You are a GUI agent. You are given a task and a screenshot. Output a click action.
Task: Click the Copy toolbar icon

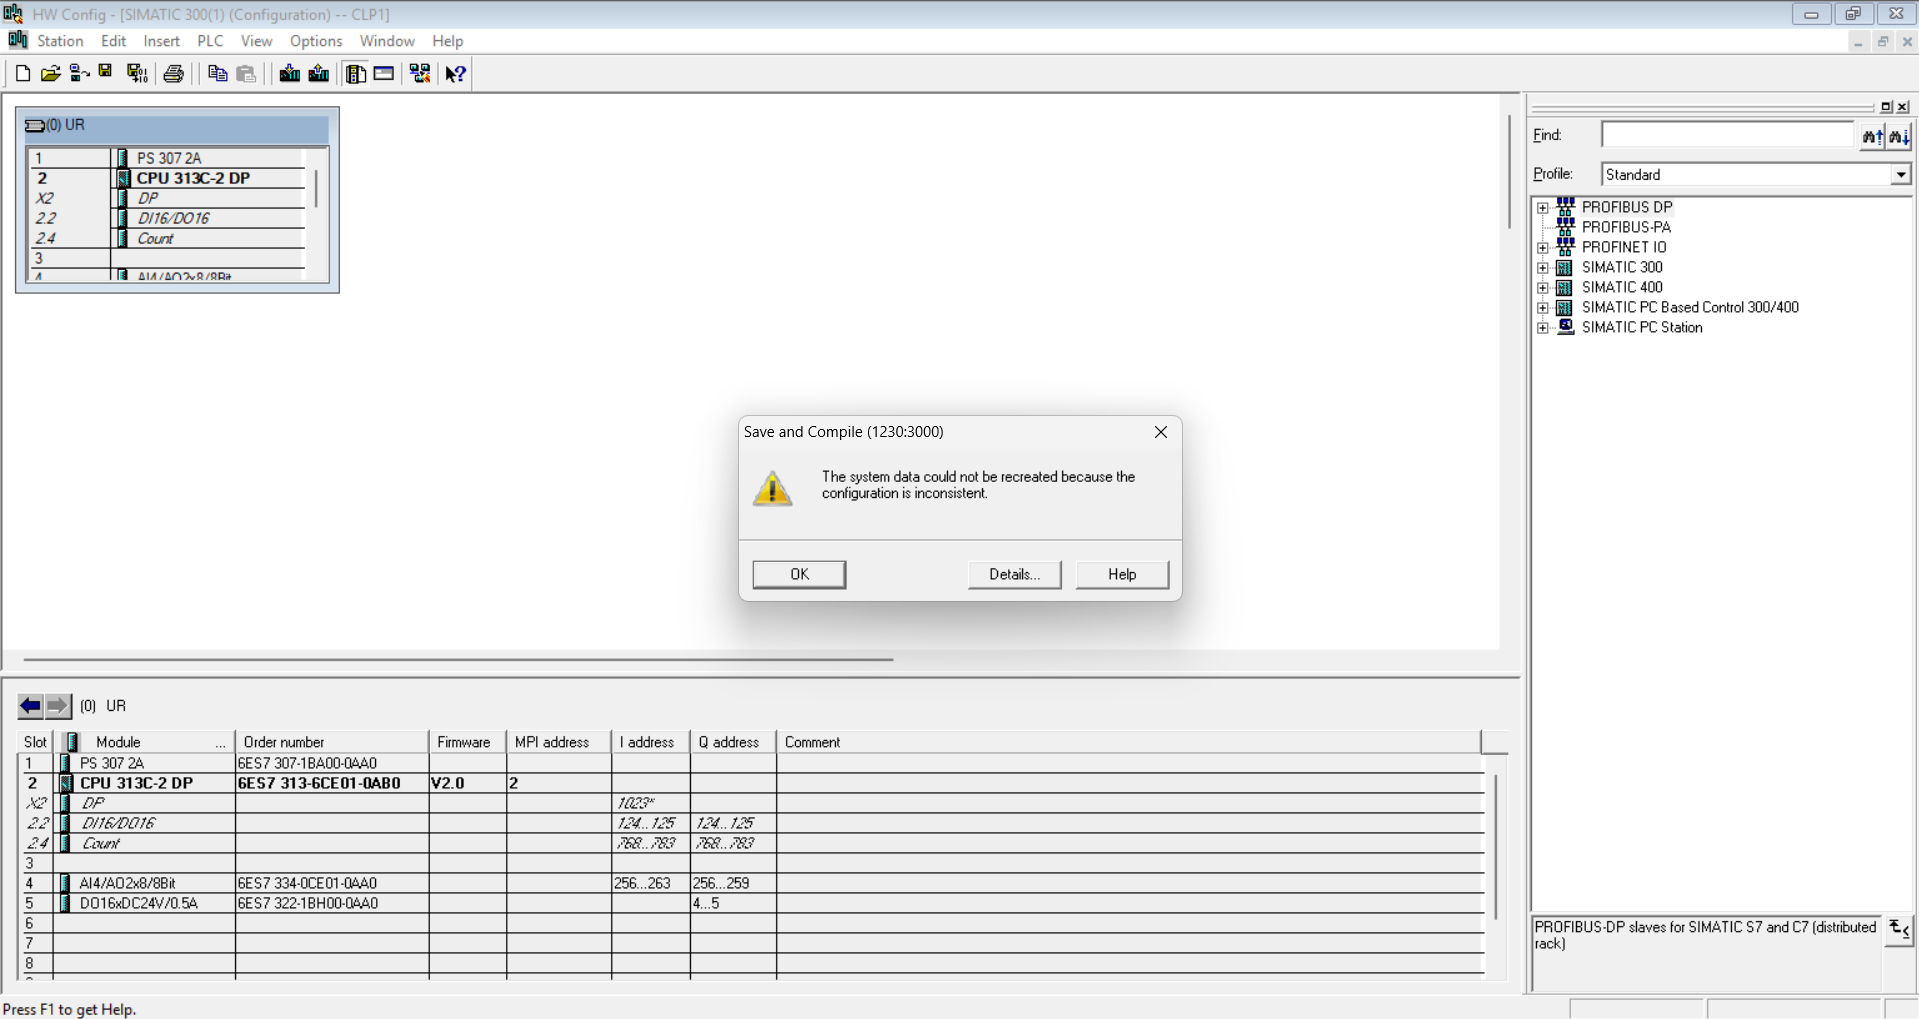[x=217, y=73]
